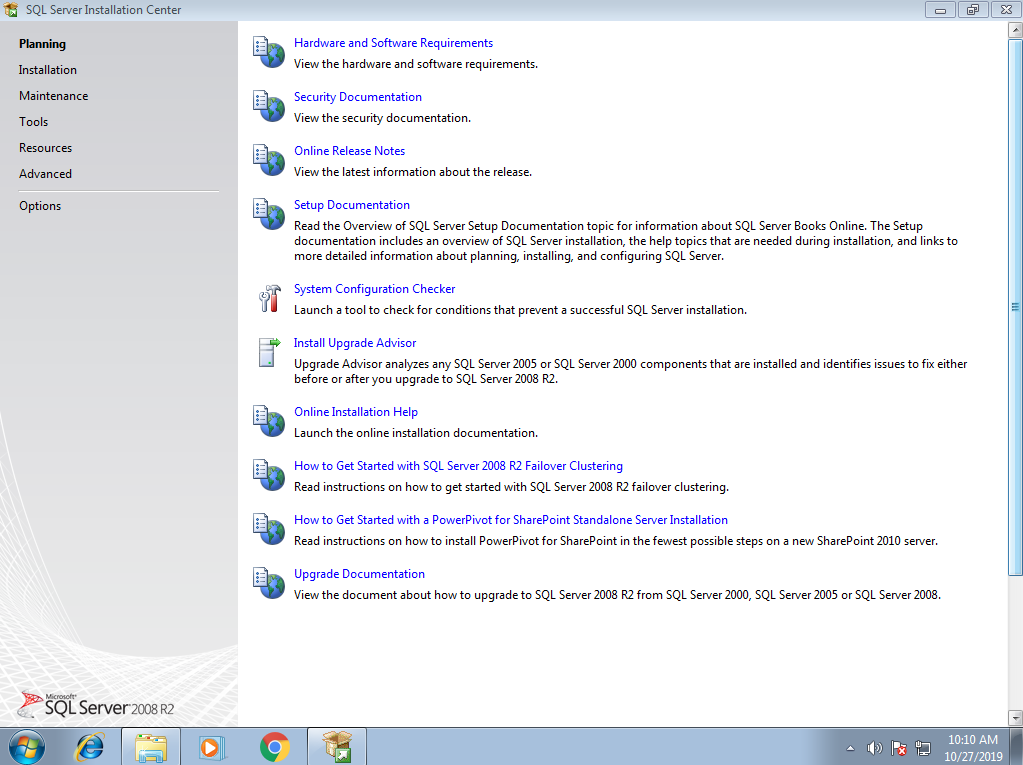Open Windows Media Player from the taskbar

(212, 747)
